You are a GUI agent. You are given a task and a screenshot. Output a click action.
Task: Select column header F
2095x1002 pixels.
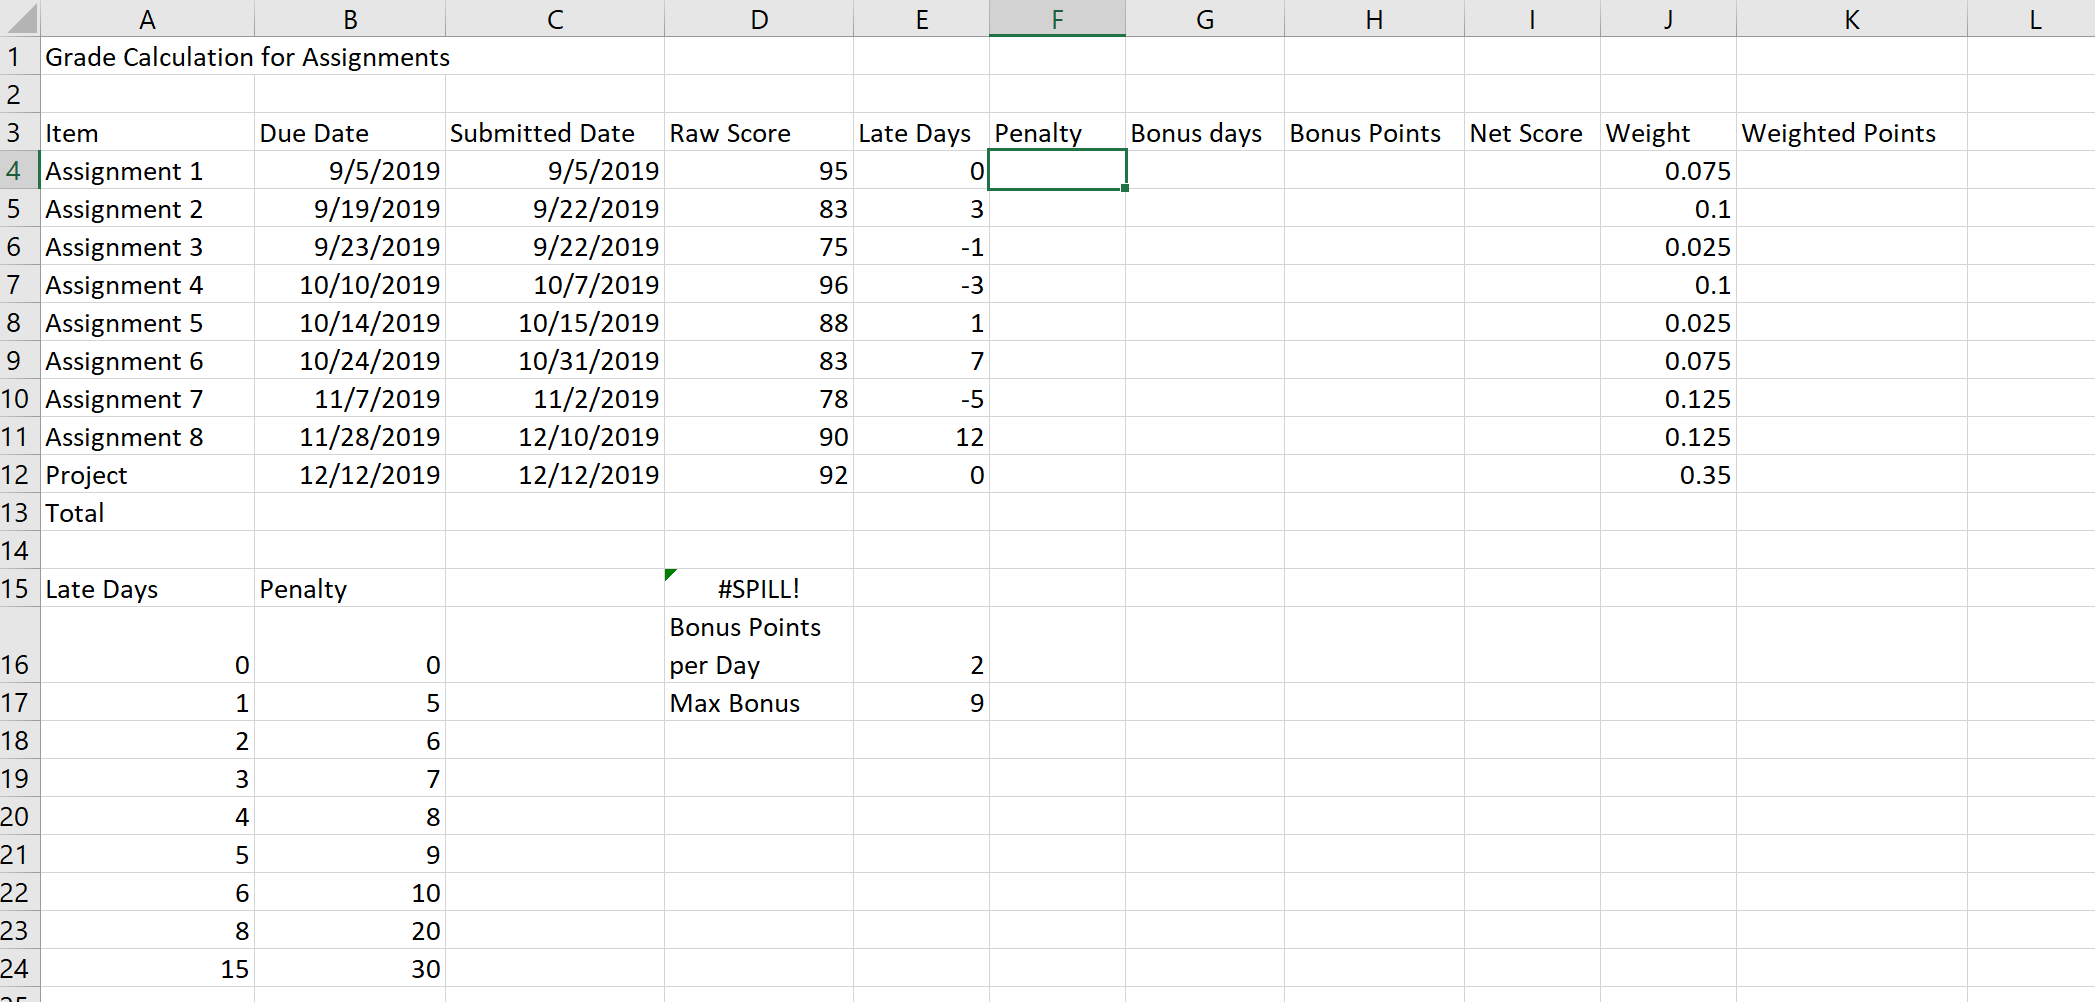point(1057,18)
